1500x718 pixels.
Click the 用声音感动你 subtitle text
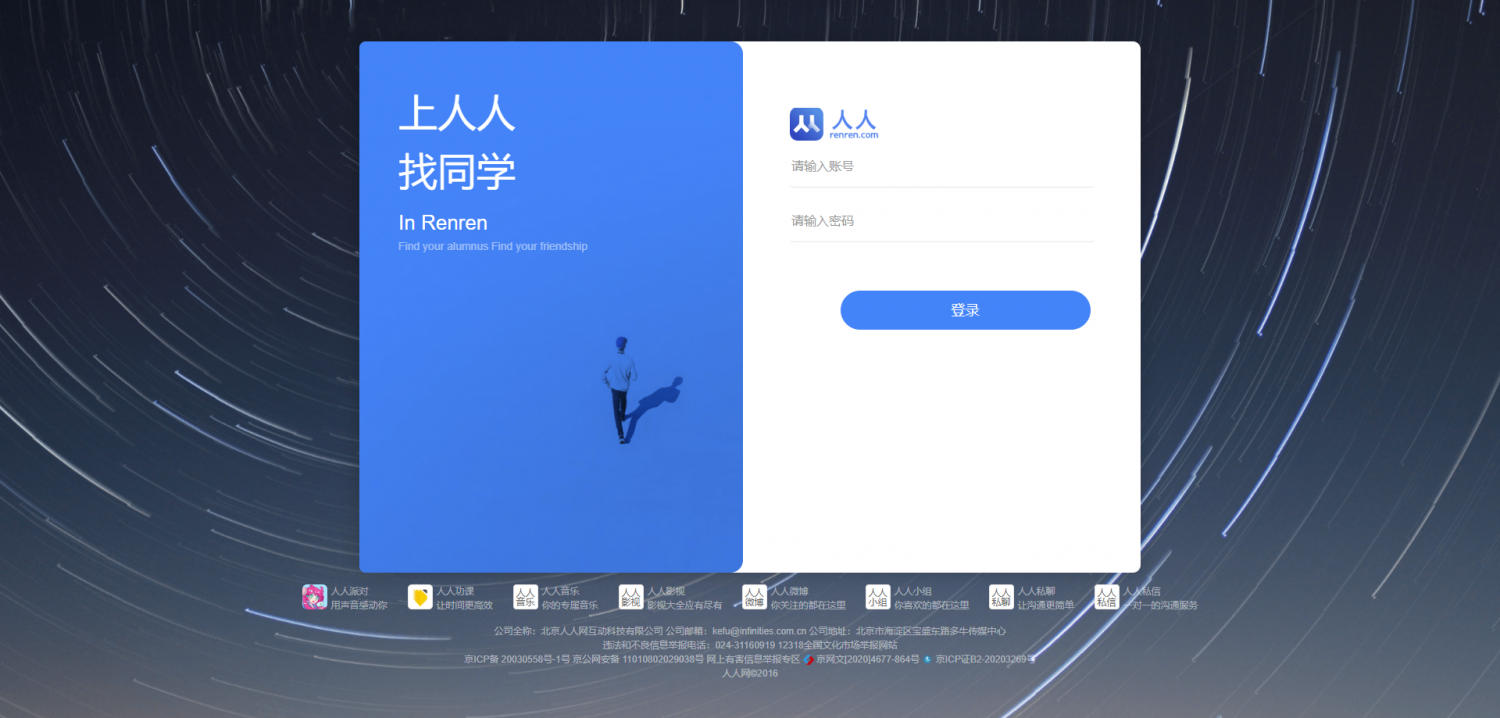tap(359, 605)
